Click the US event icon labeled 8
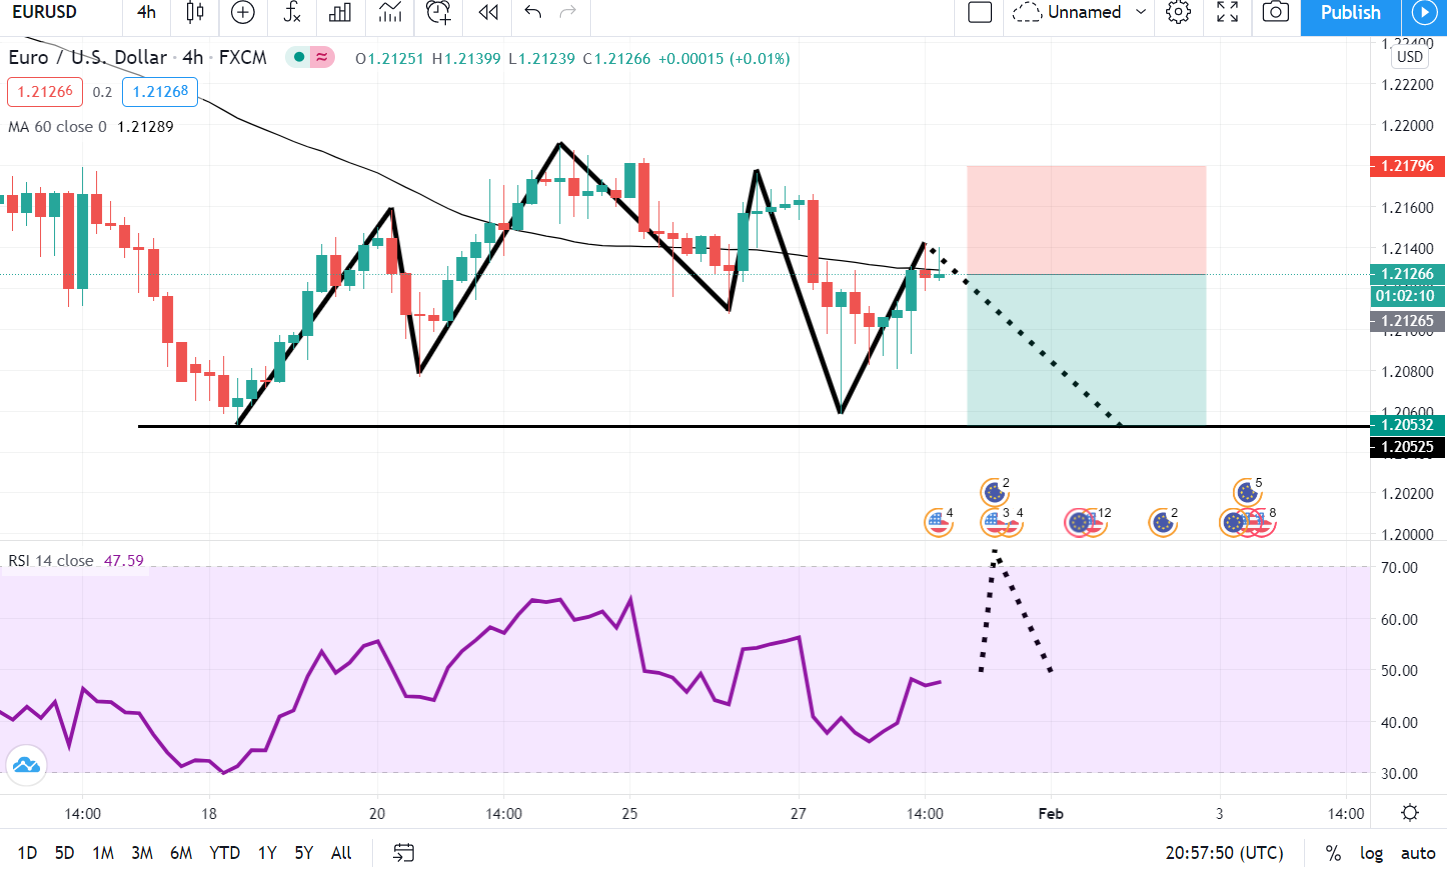 [x=1262, y=522]
